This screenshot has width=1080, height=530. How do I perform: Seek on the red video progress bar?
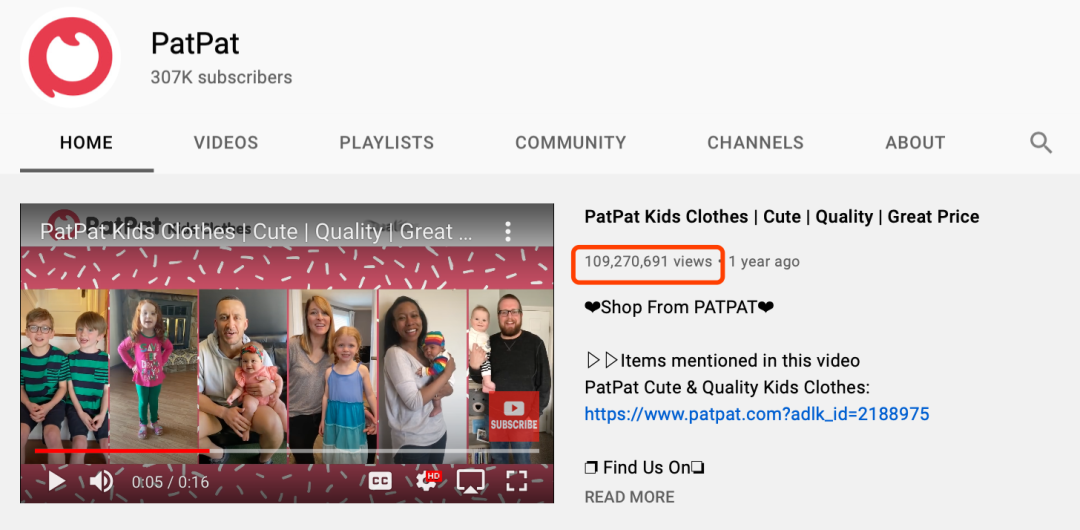122,451
